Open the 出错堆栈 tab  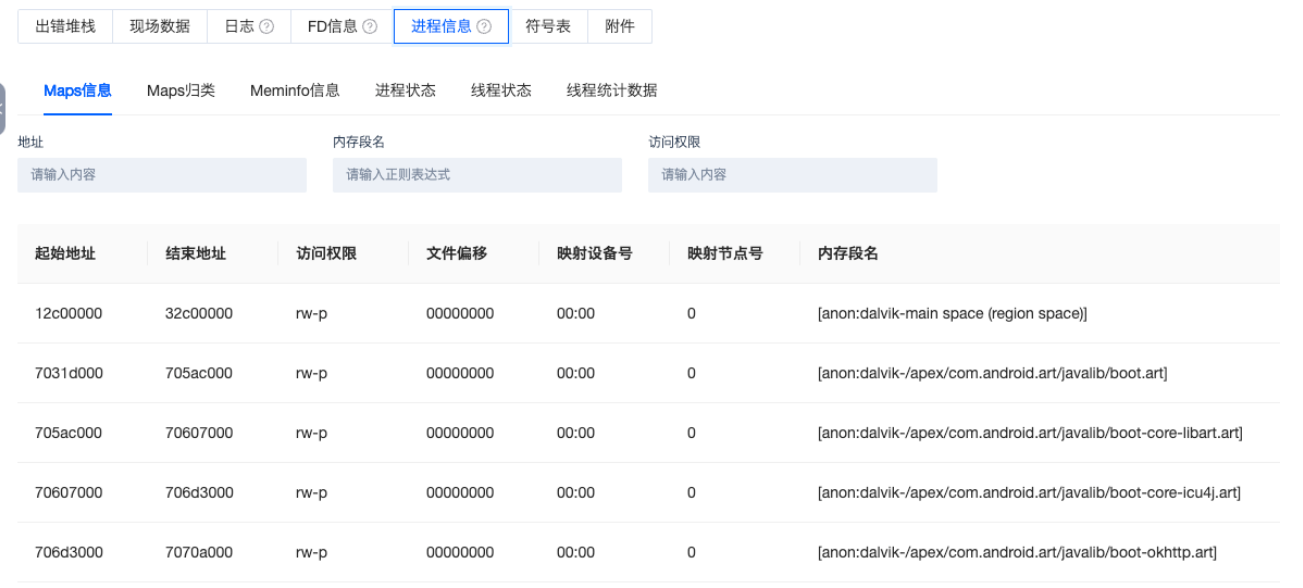point(65,27)
